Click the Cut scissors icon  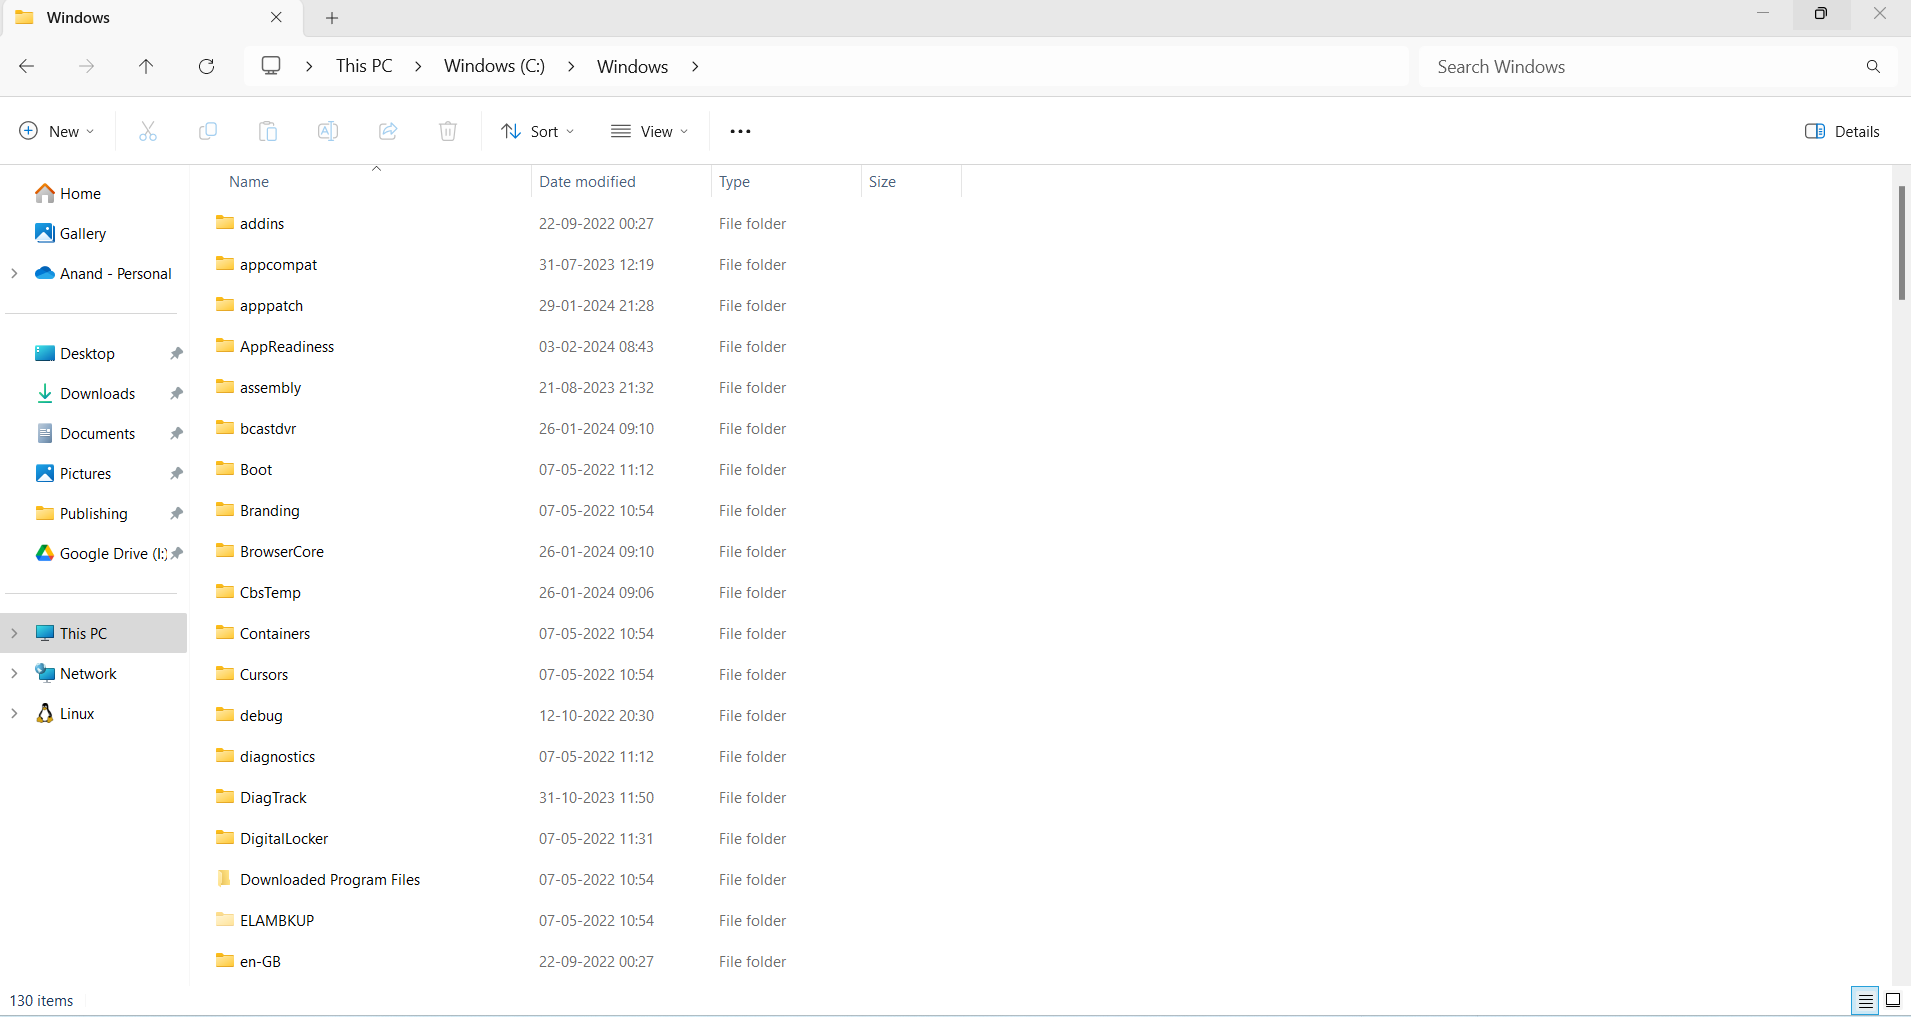coord(148,131)
